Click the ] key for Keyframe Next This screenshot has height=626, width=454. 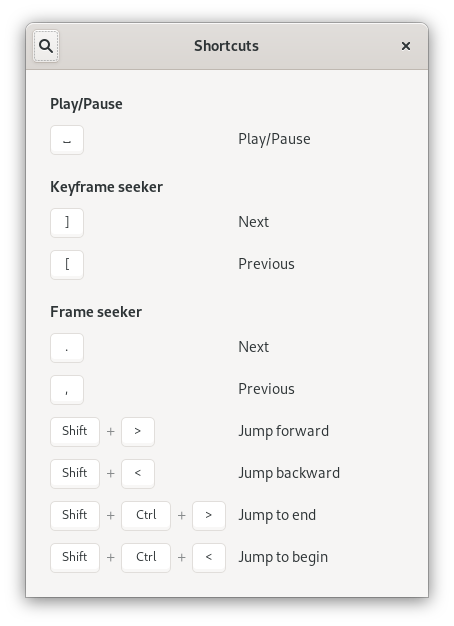[x=67, y=223]
